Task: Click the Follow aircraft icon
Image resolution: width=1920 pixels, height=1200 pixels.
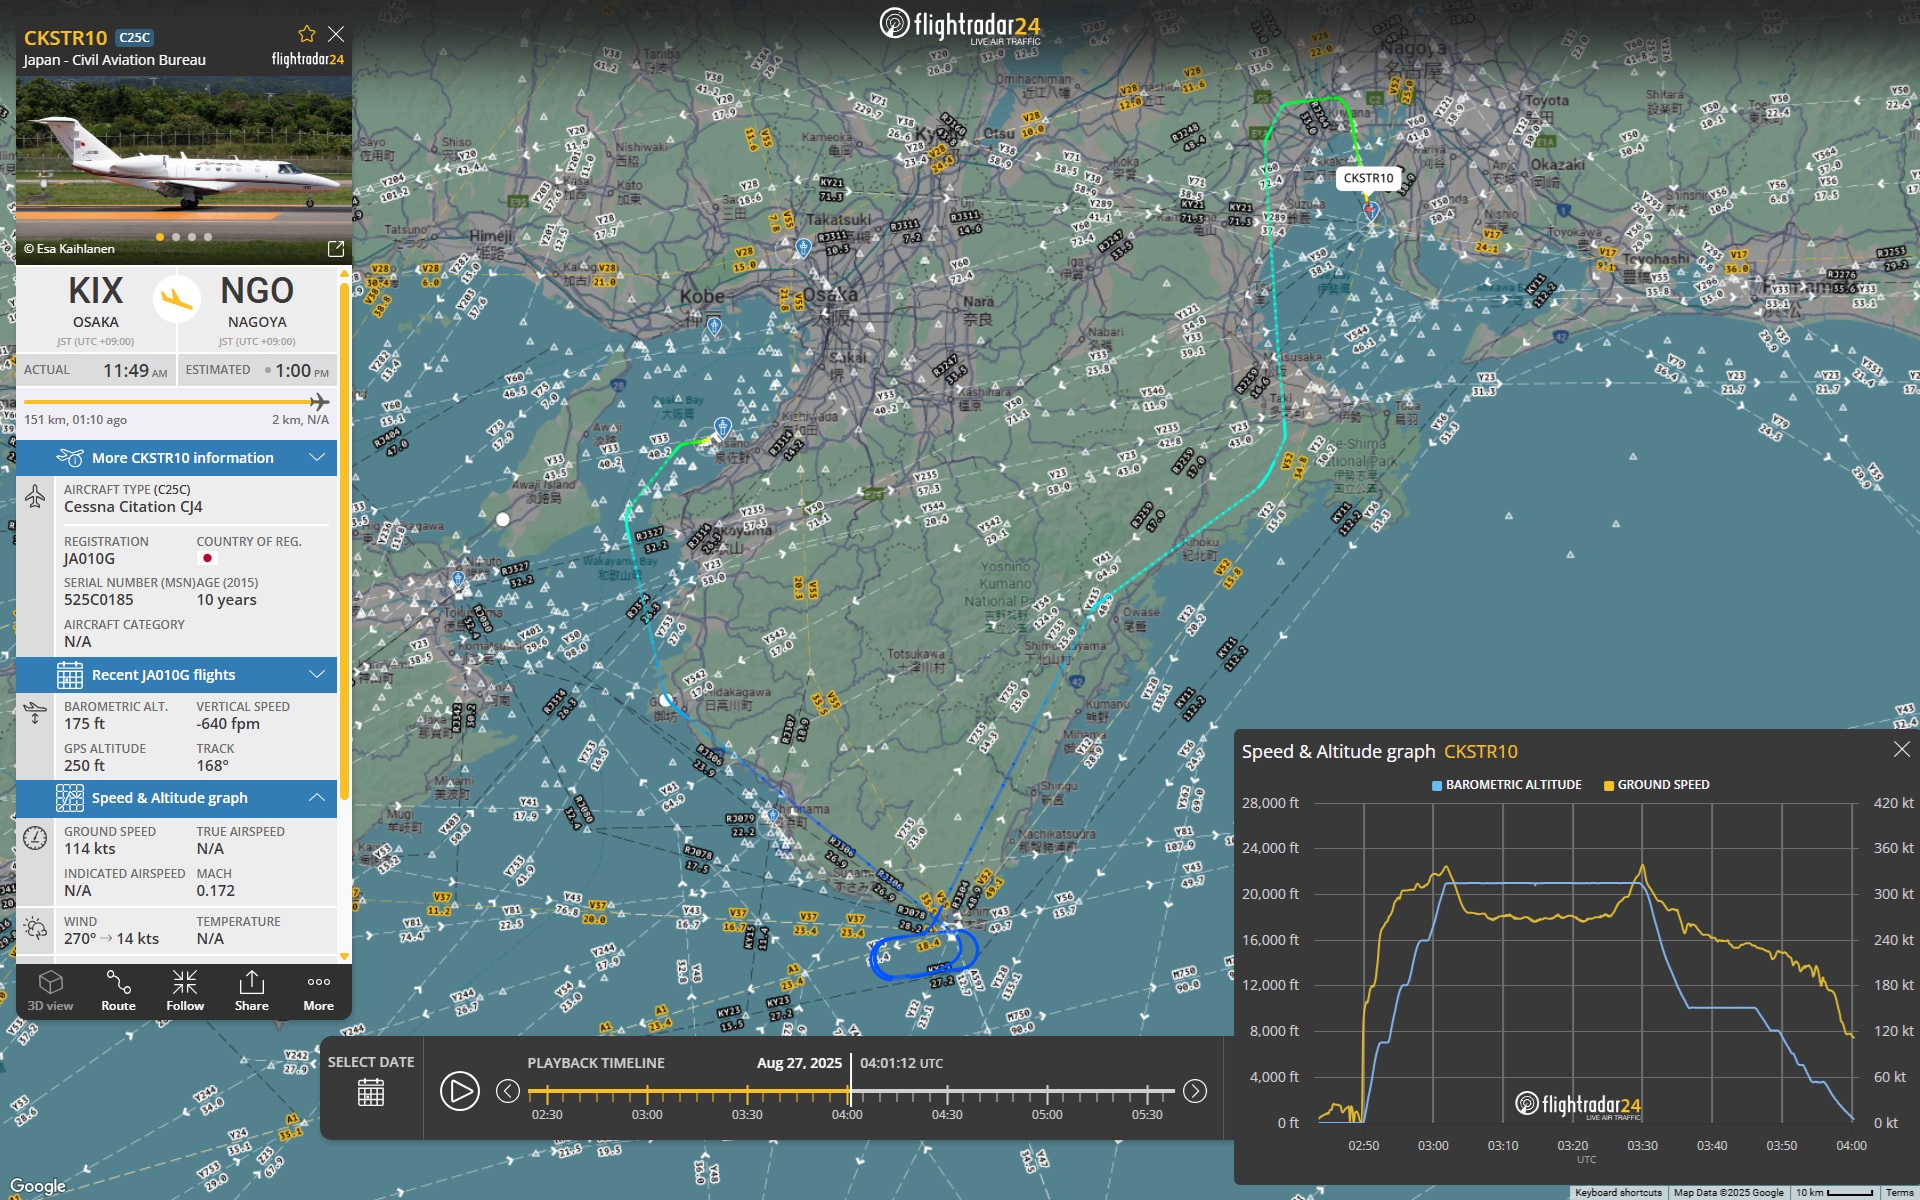Action: point(185,990)
